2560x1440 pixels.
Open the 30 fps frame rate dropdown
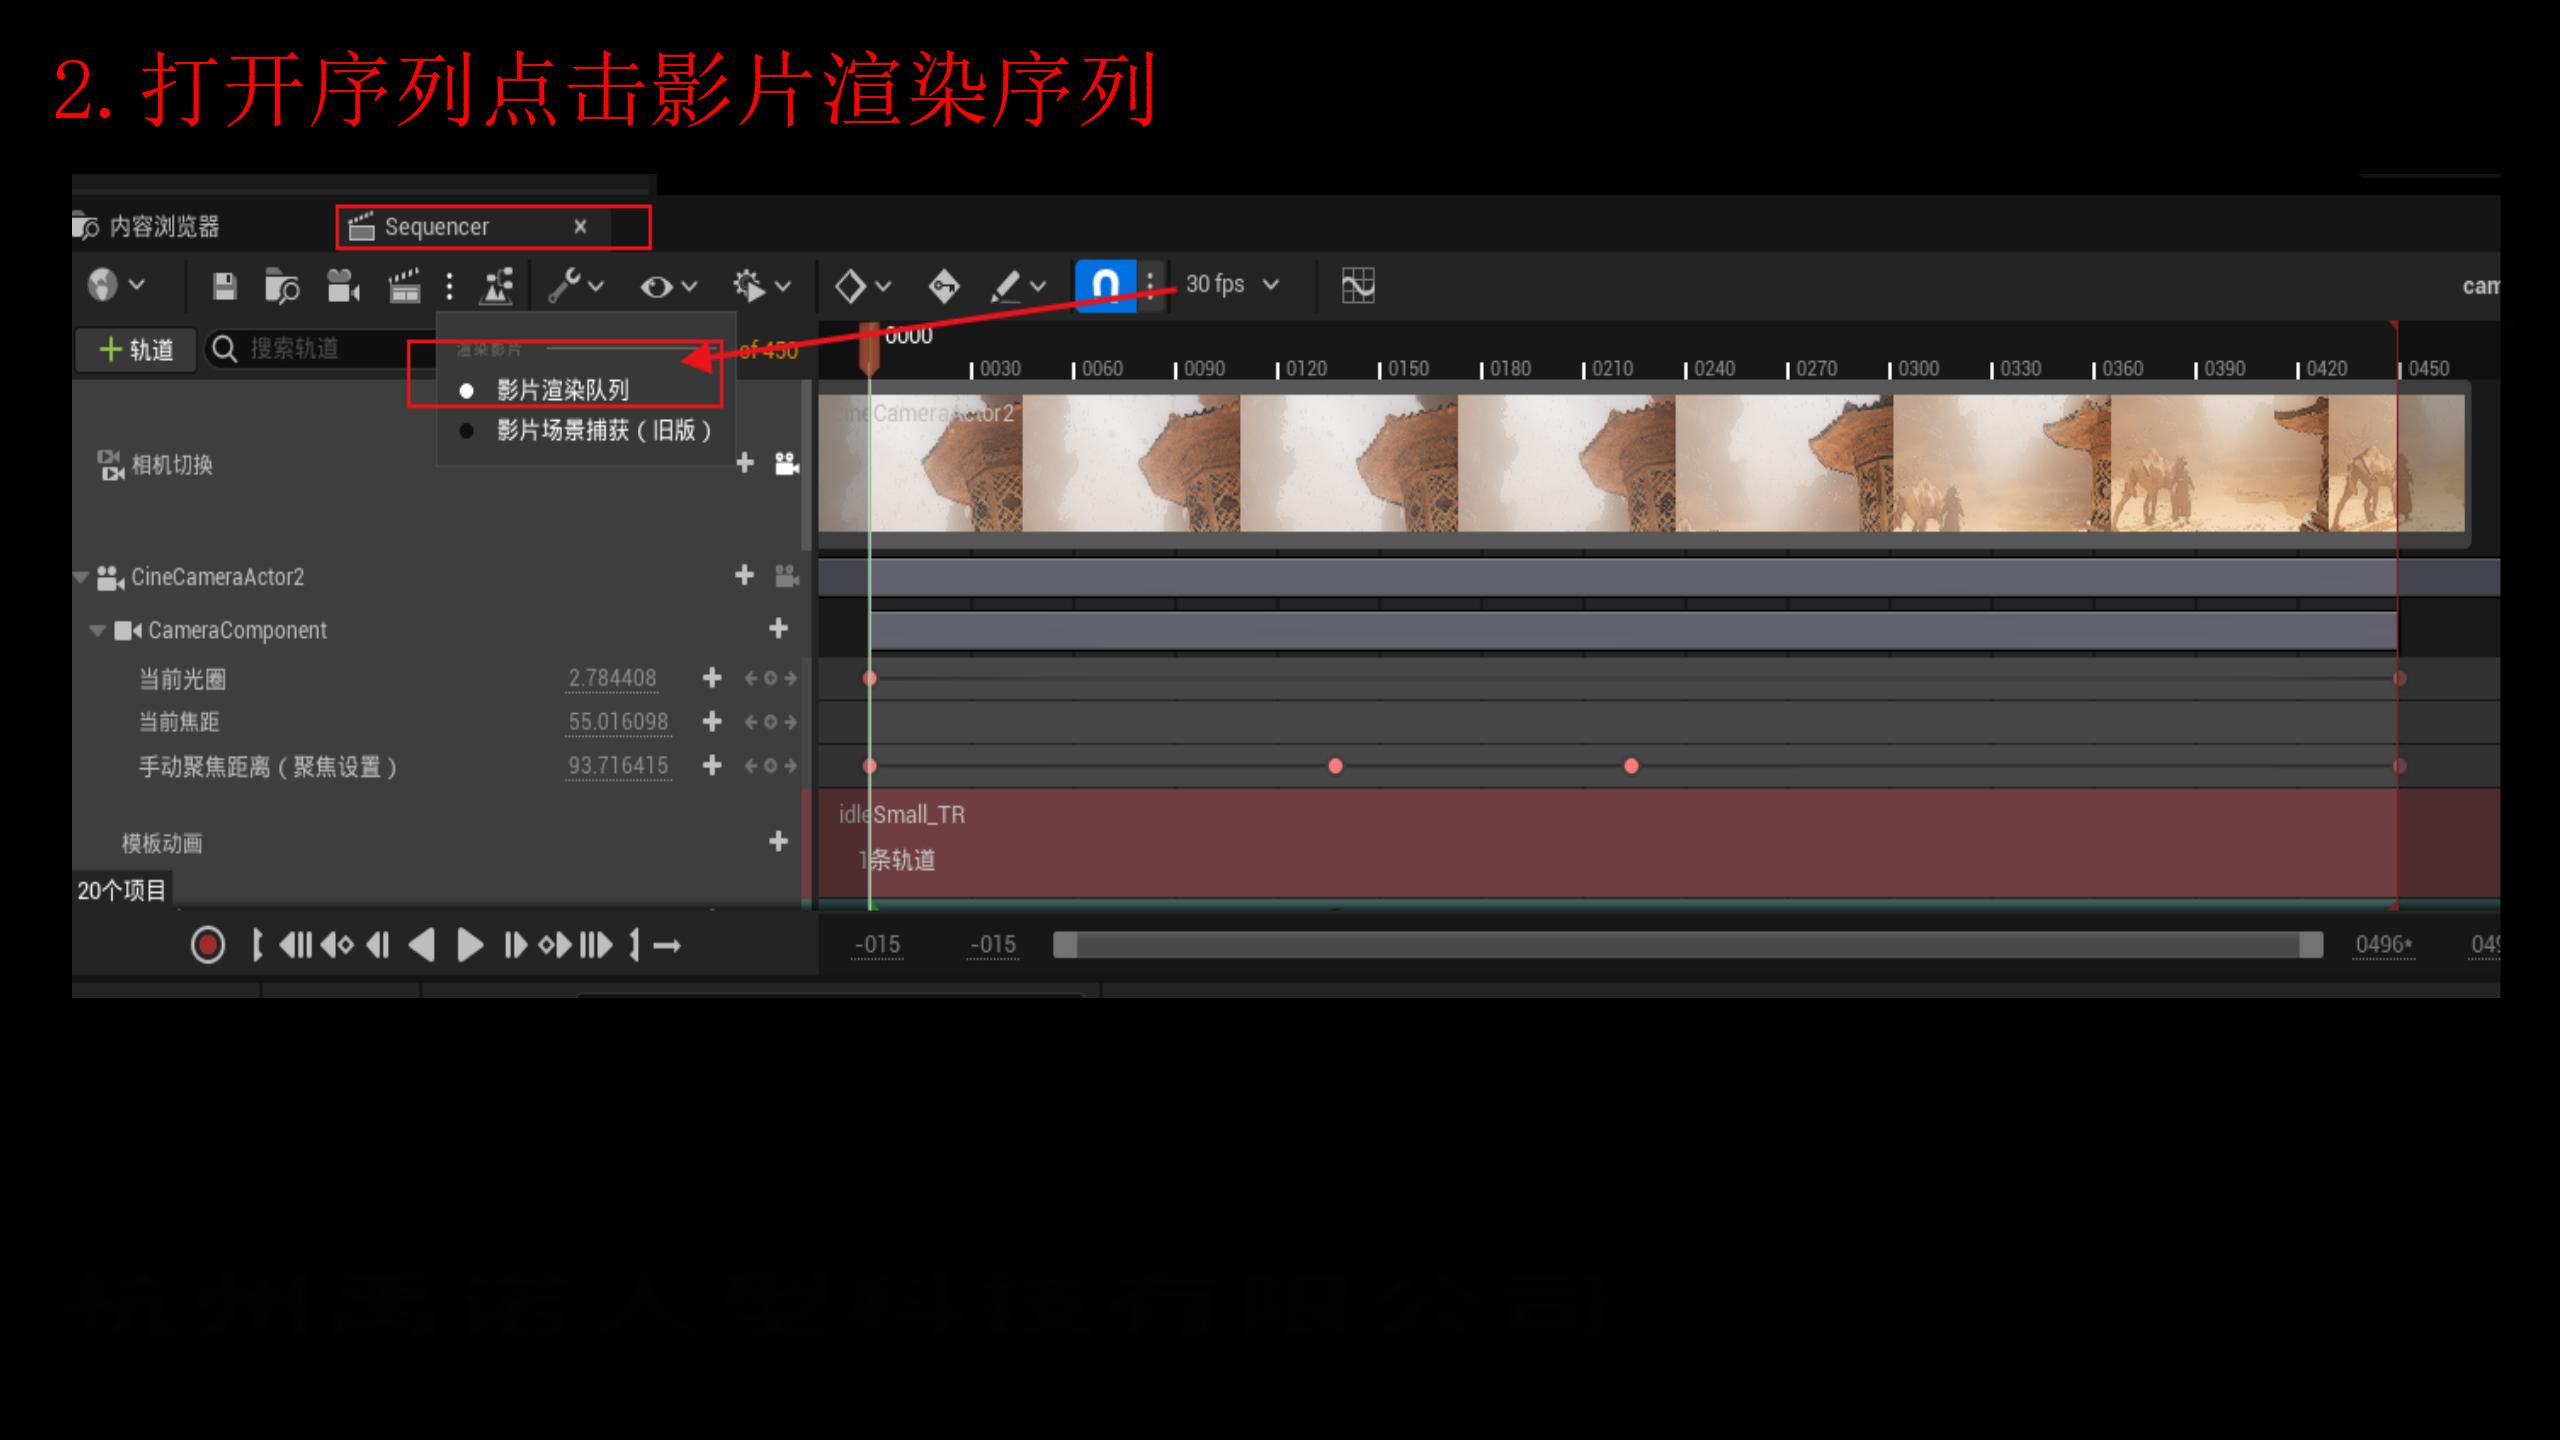[1232, 285]
